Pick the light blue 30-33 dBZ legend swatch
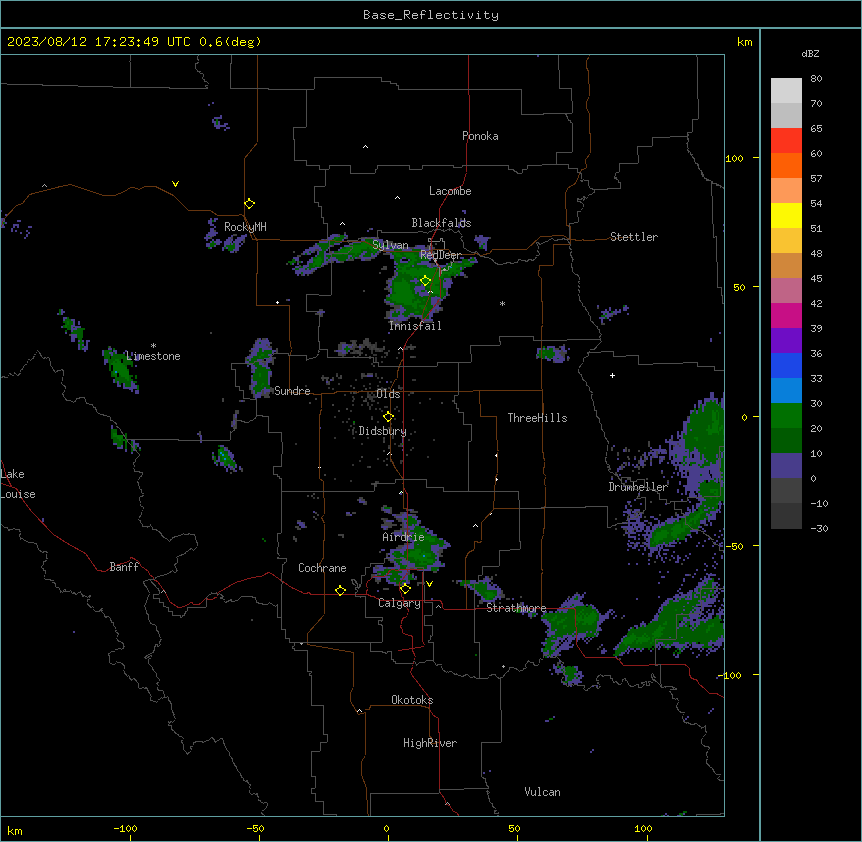Image resolution: width=862 pixels, height=842 pixels. pyautogui.click(x=786, y=391)
